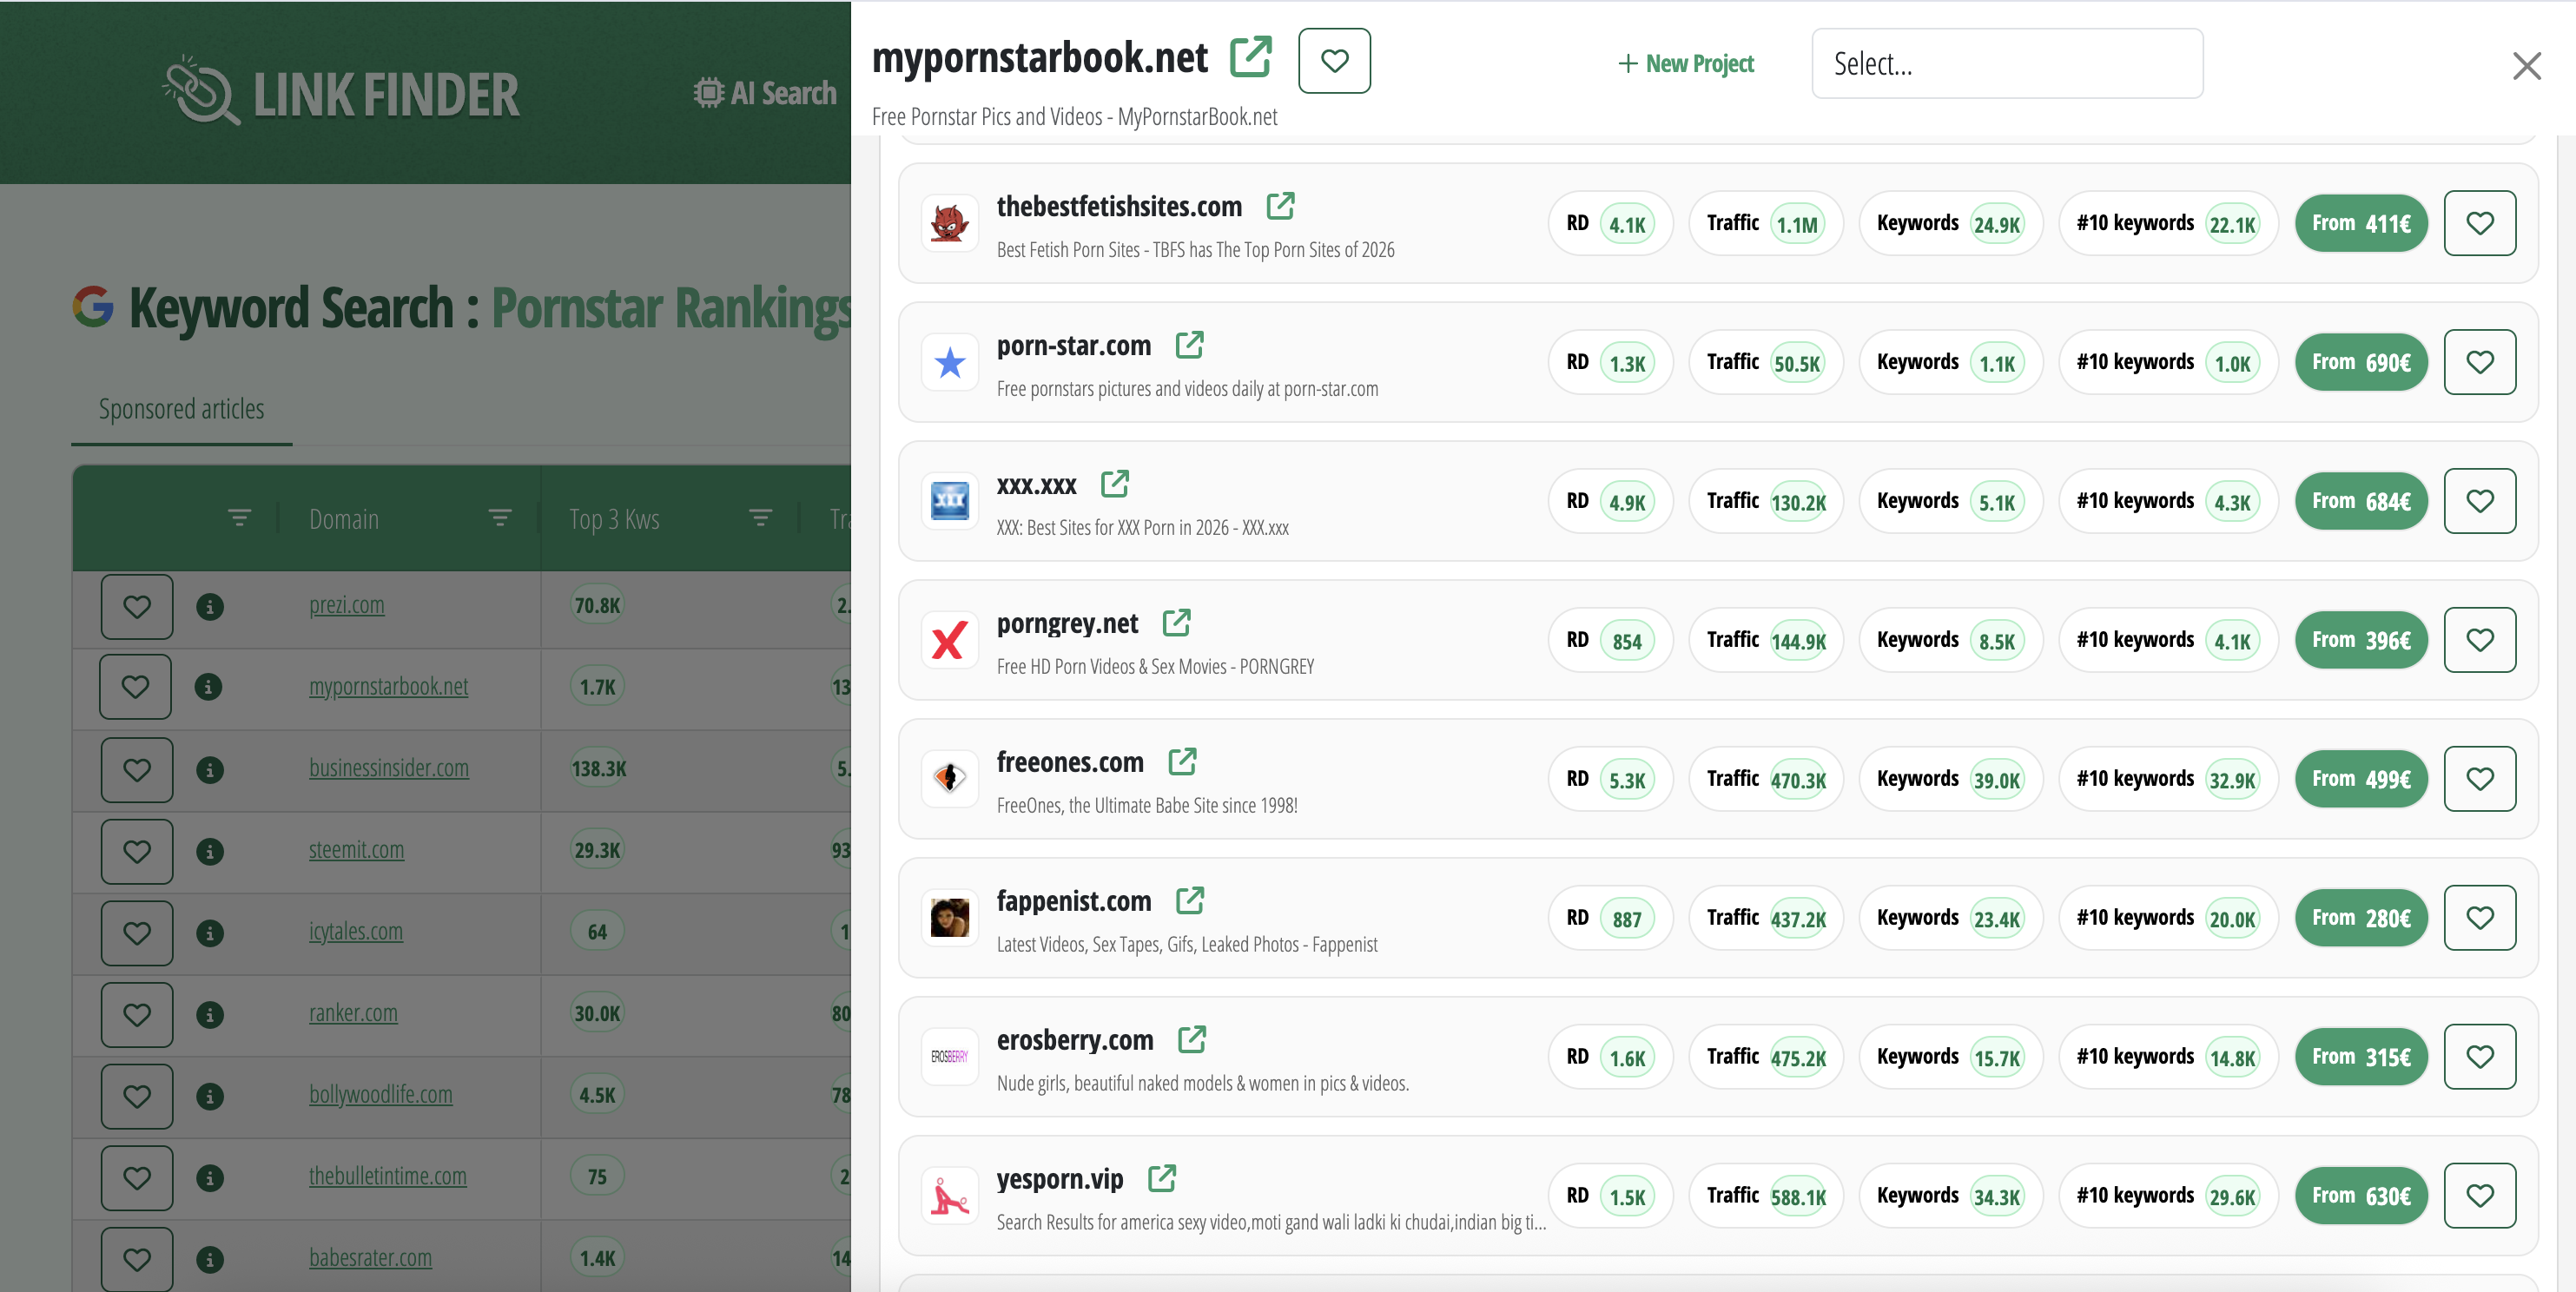Favorite prezi.com in the table

[x=136, y=606]
